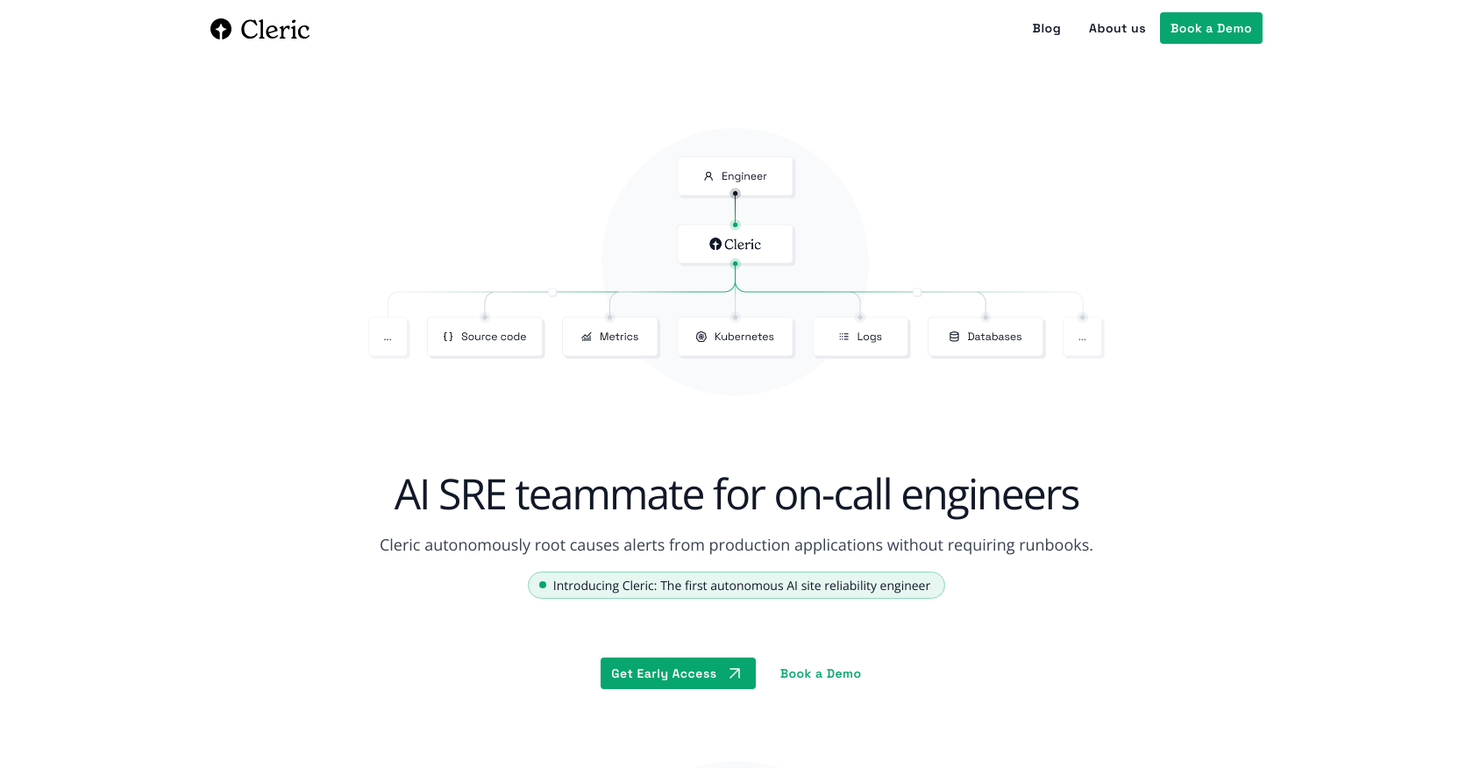This screenshot has height=768, width=1473.
Task: Click the green dot in the announcement pill
Action: tap(543, 585)
